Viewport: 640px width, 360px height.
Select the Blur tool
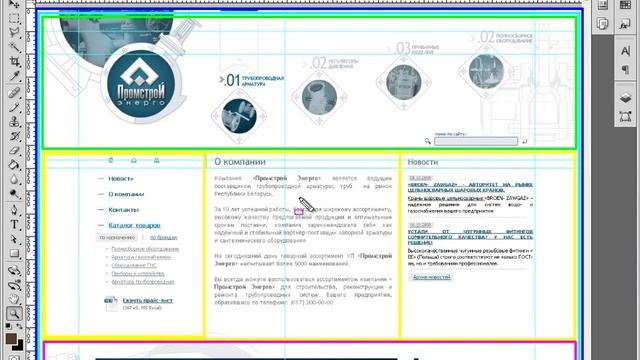(14, 179)
